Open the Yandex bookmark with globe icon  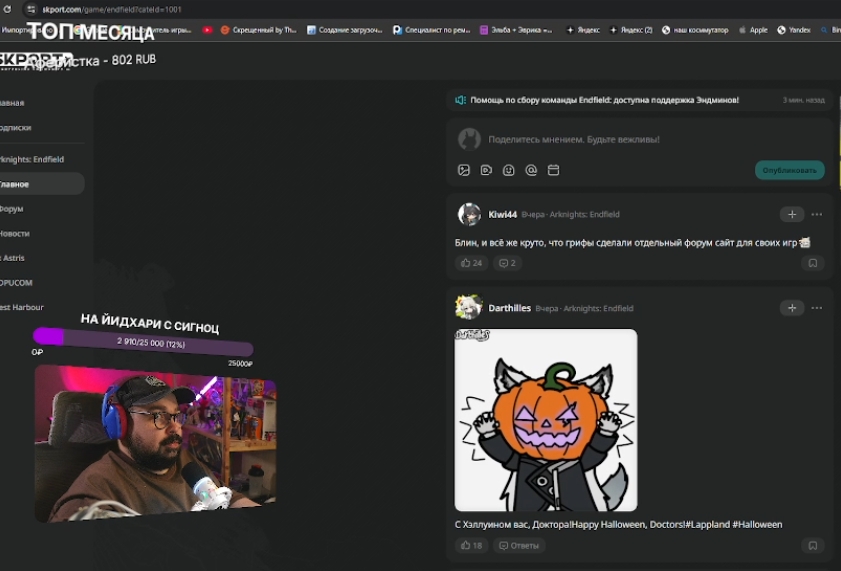(794, 30)
